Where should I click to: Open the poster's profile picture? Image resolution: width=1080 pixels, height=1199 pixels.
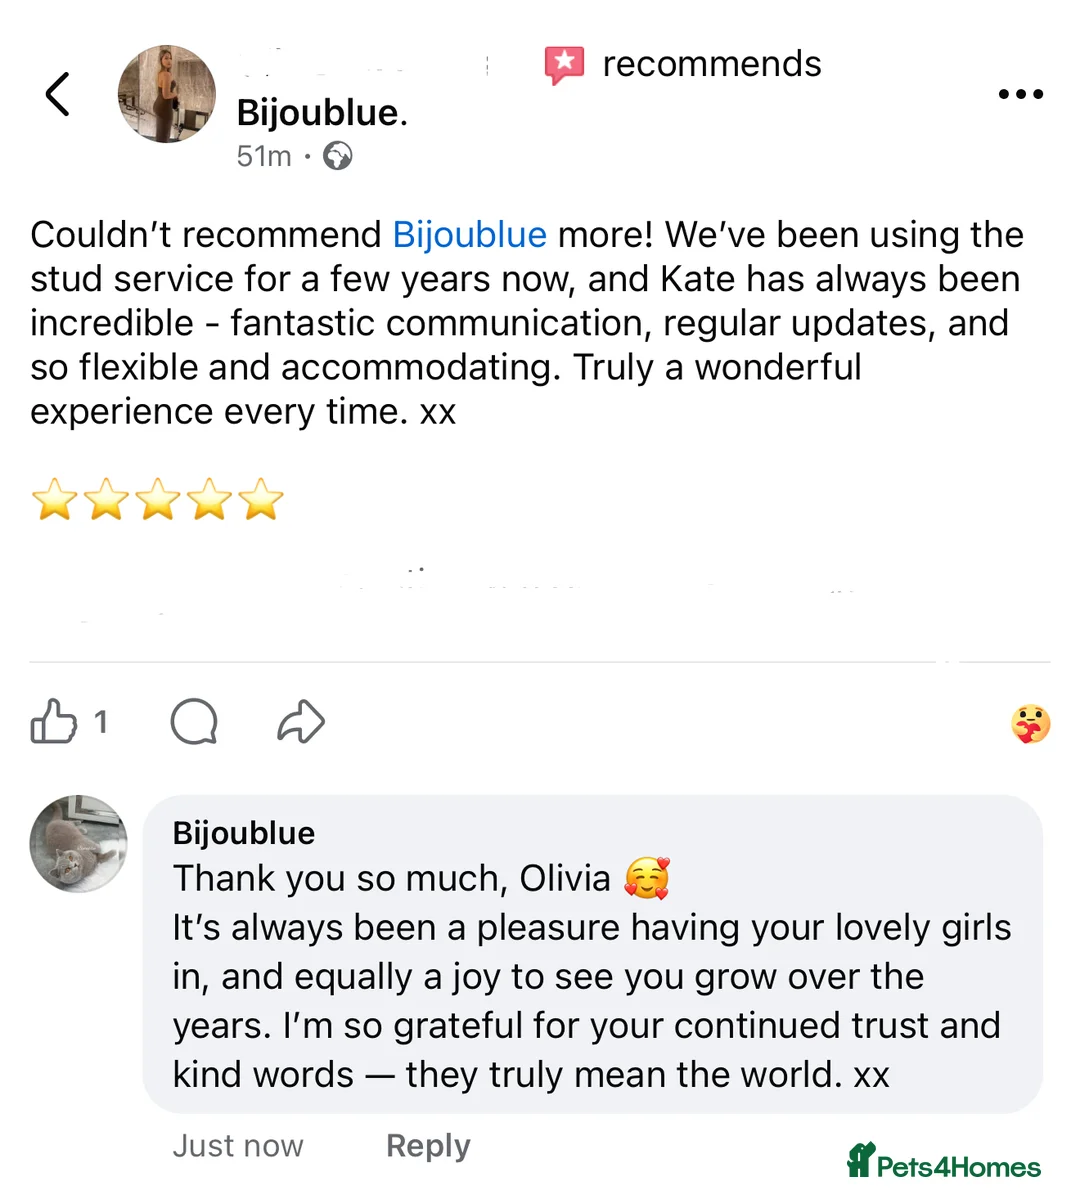[x=167, y=94]
